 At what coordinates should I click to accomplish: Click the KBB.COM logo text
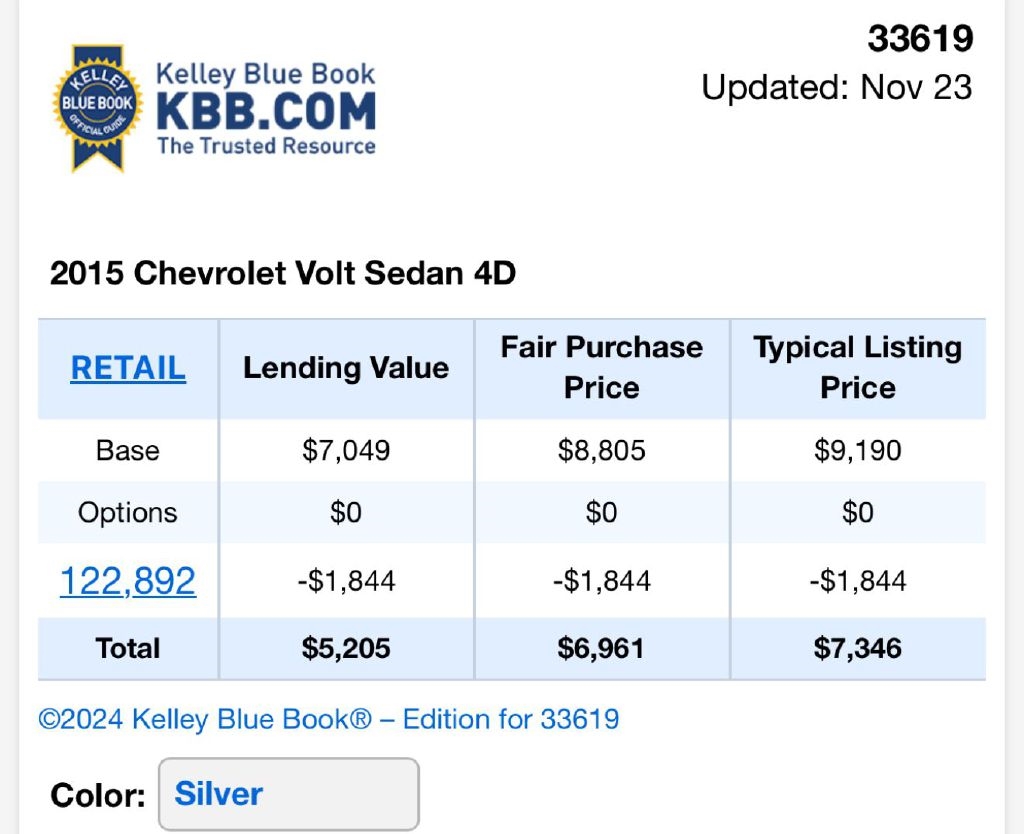(x=266, y=111)
